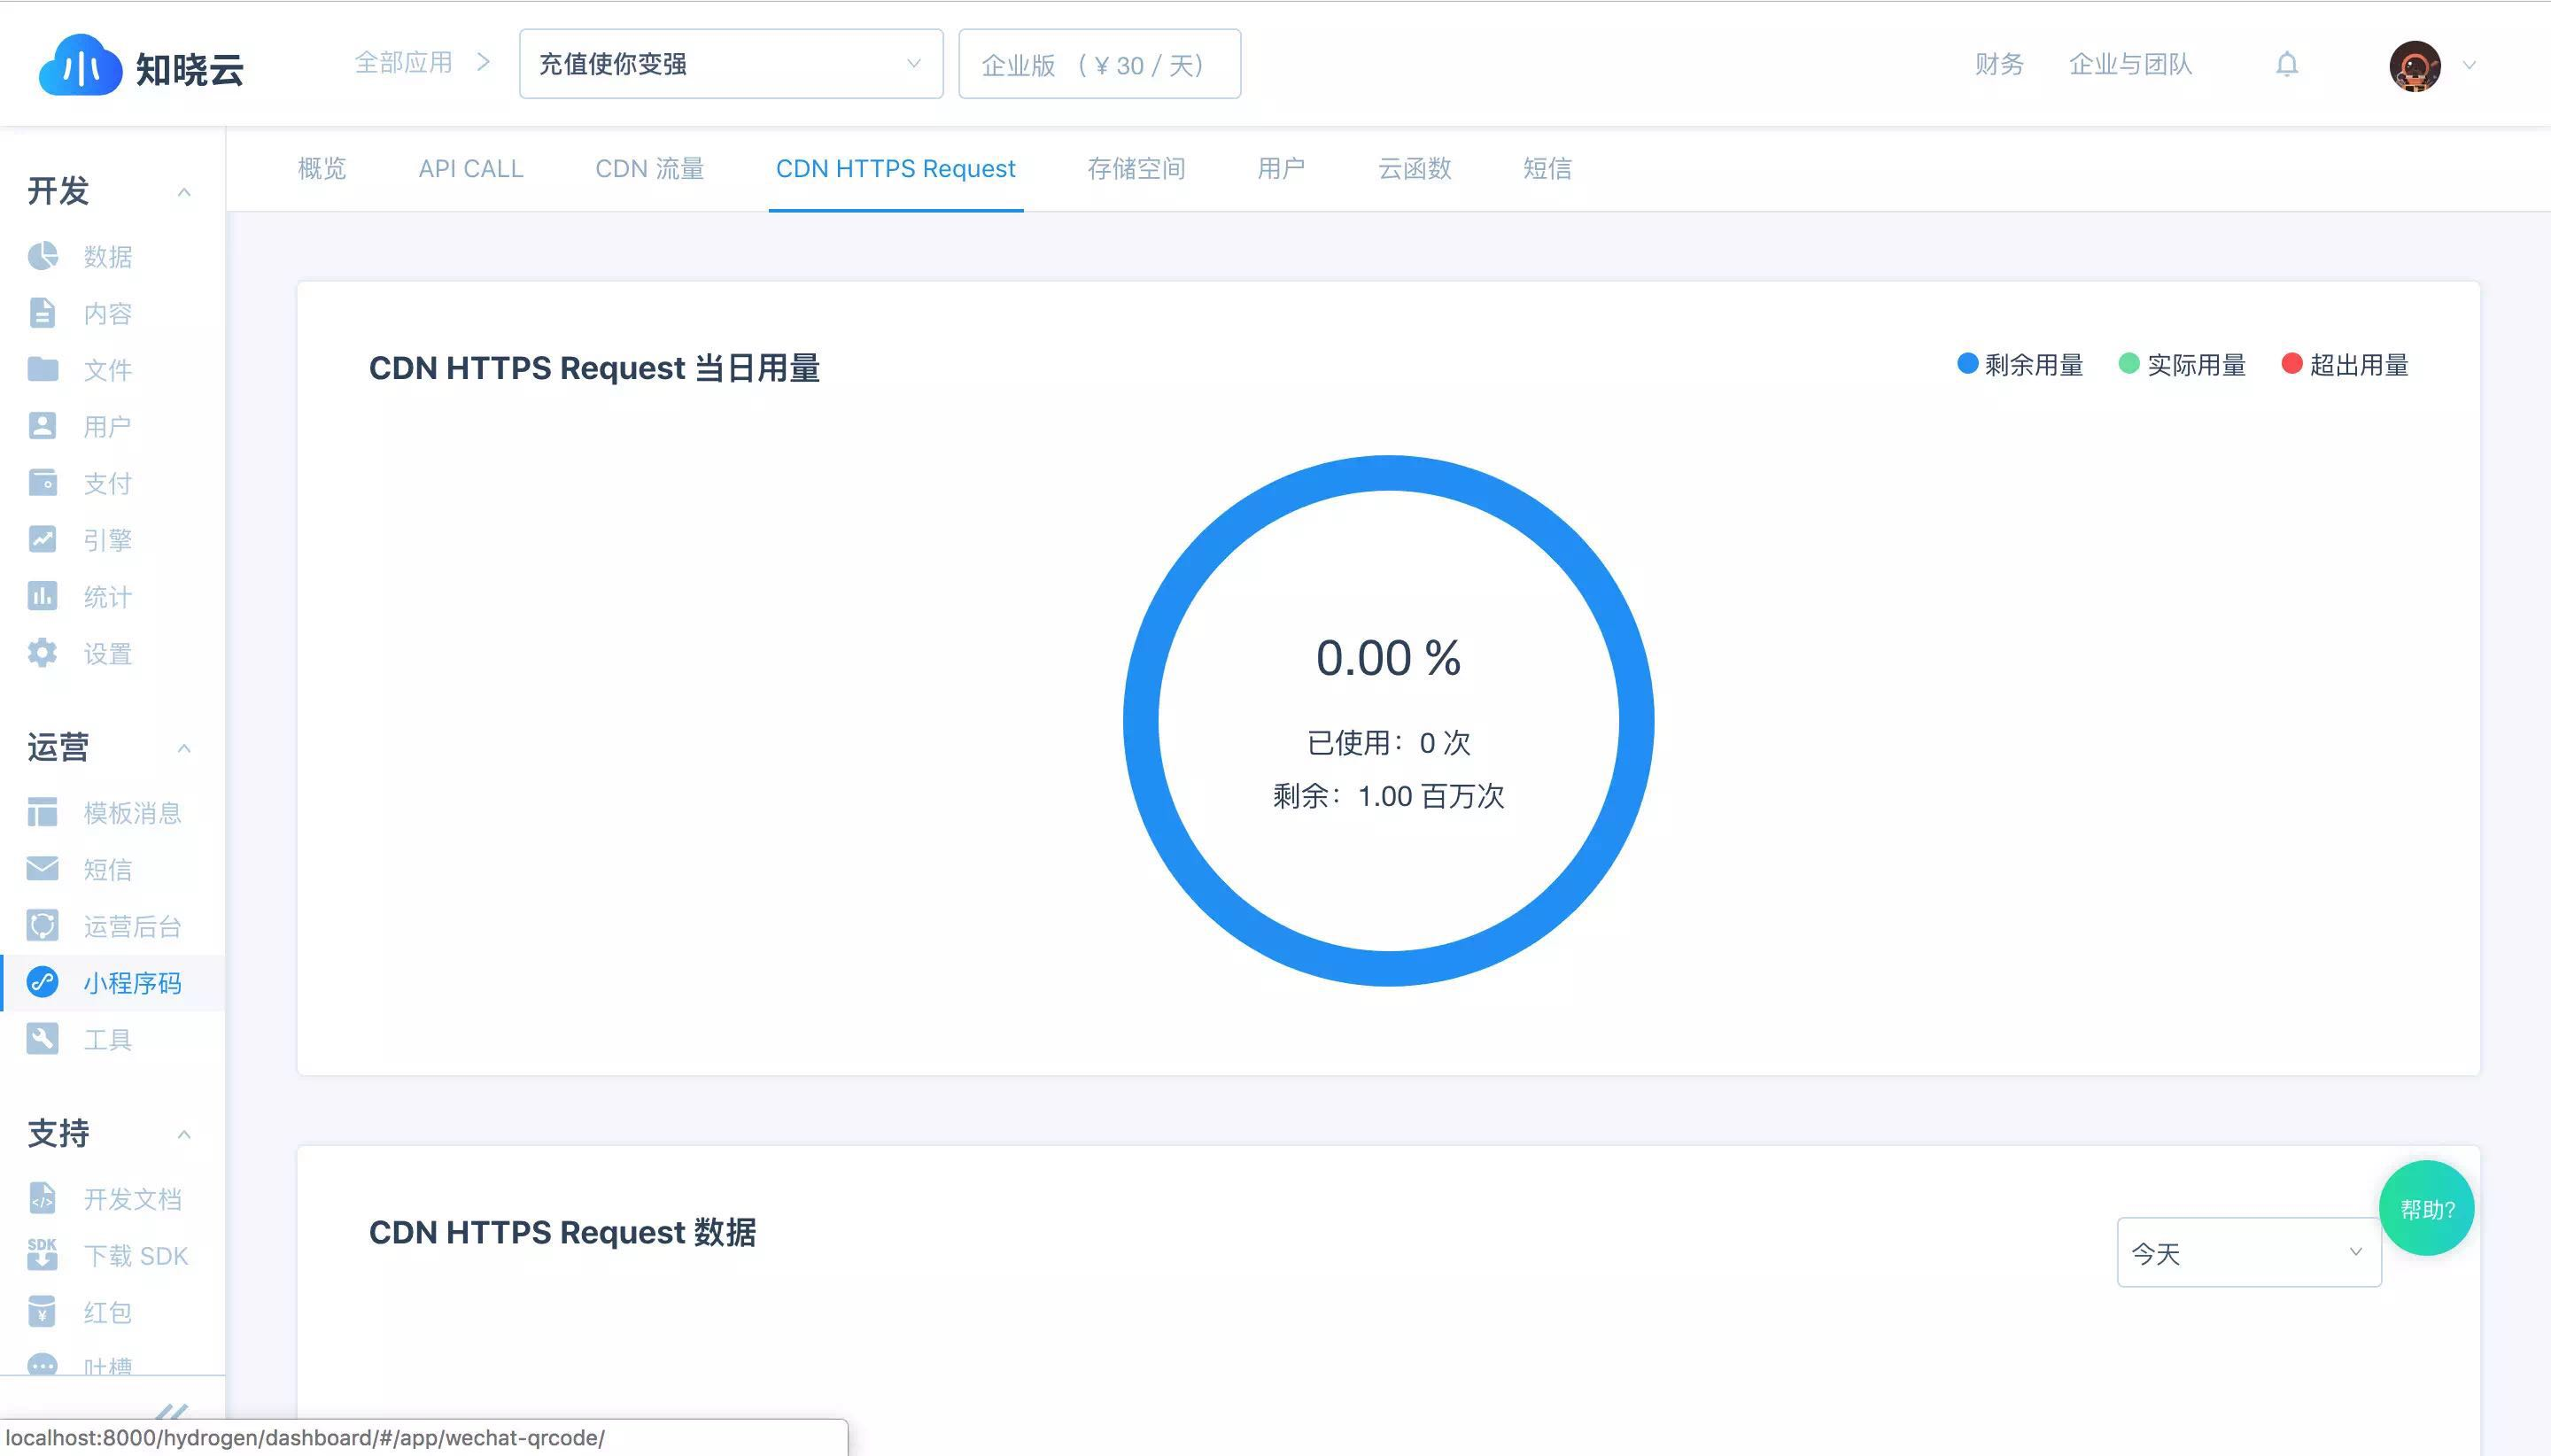Toggle 剩余用量 legend item

pyautogui.click(x=2020, y=365)
